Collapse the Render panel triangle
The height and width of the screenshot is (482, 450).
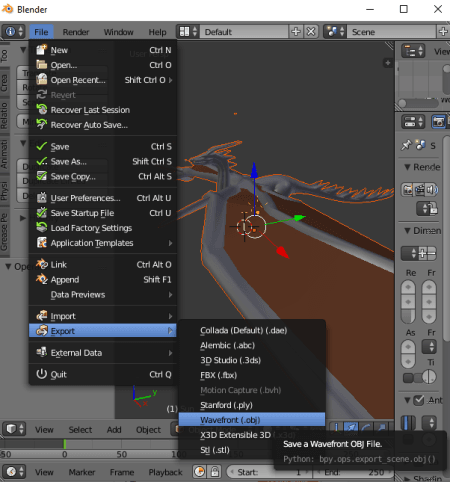pyautogui.click(x=407, y=167)
